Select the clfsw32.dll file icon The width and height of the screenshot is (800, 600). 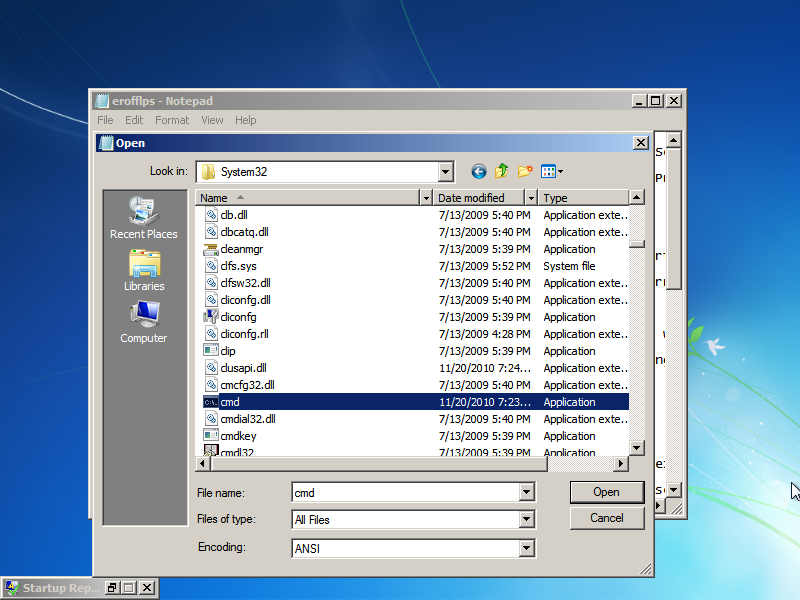click(211, 283)
